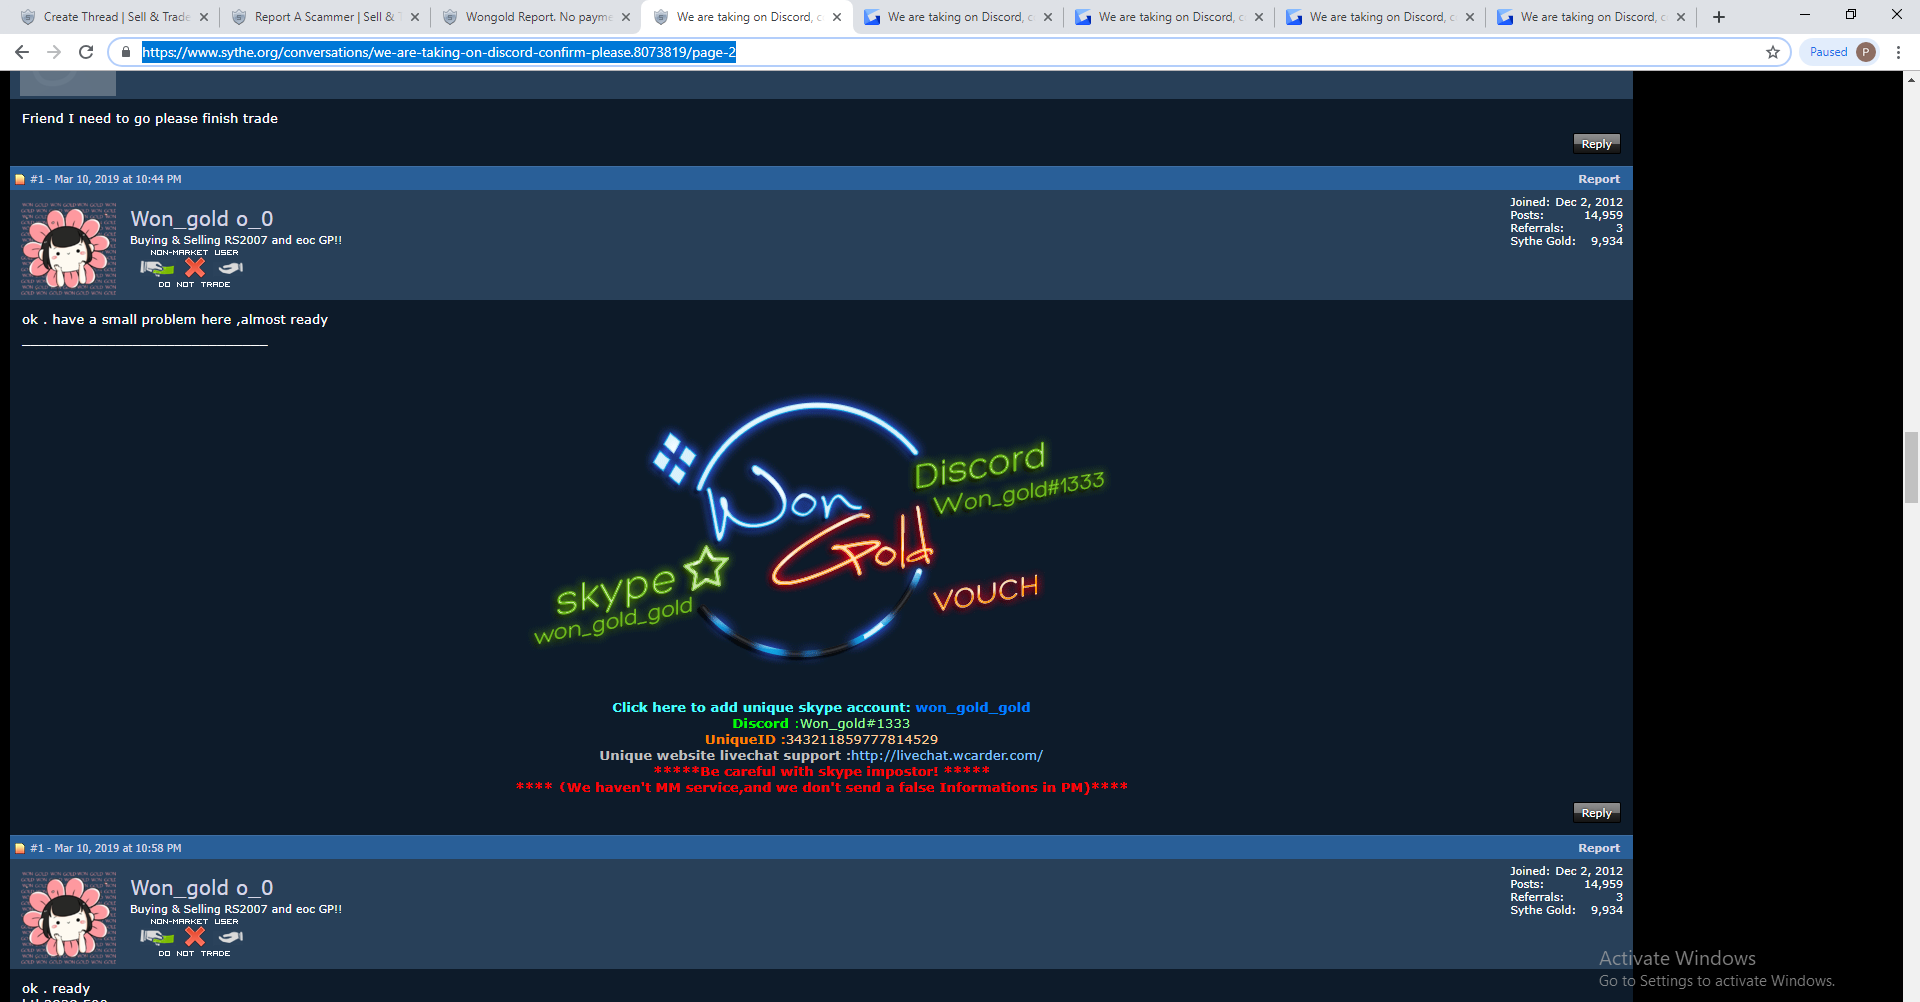
Task: Click the 'Friend I need to go' message text
Action: click(x=150, y=118)
